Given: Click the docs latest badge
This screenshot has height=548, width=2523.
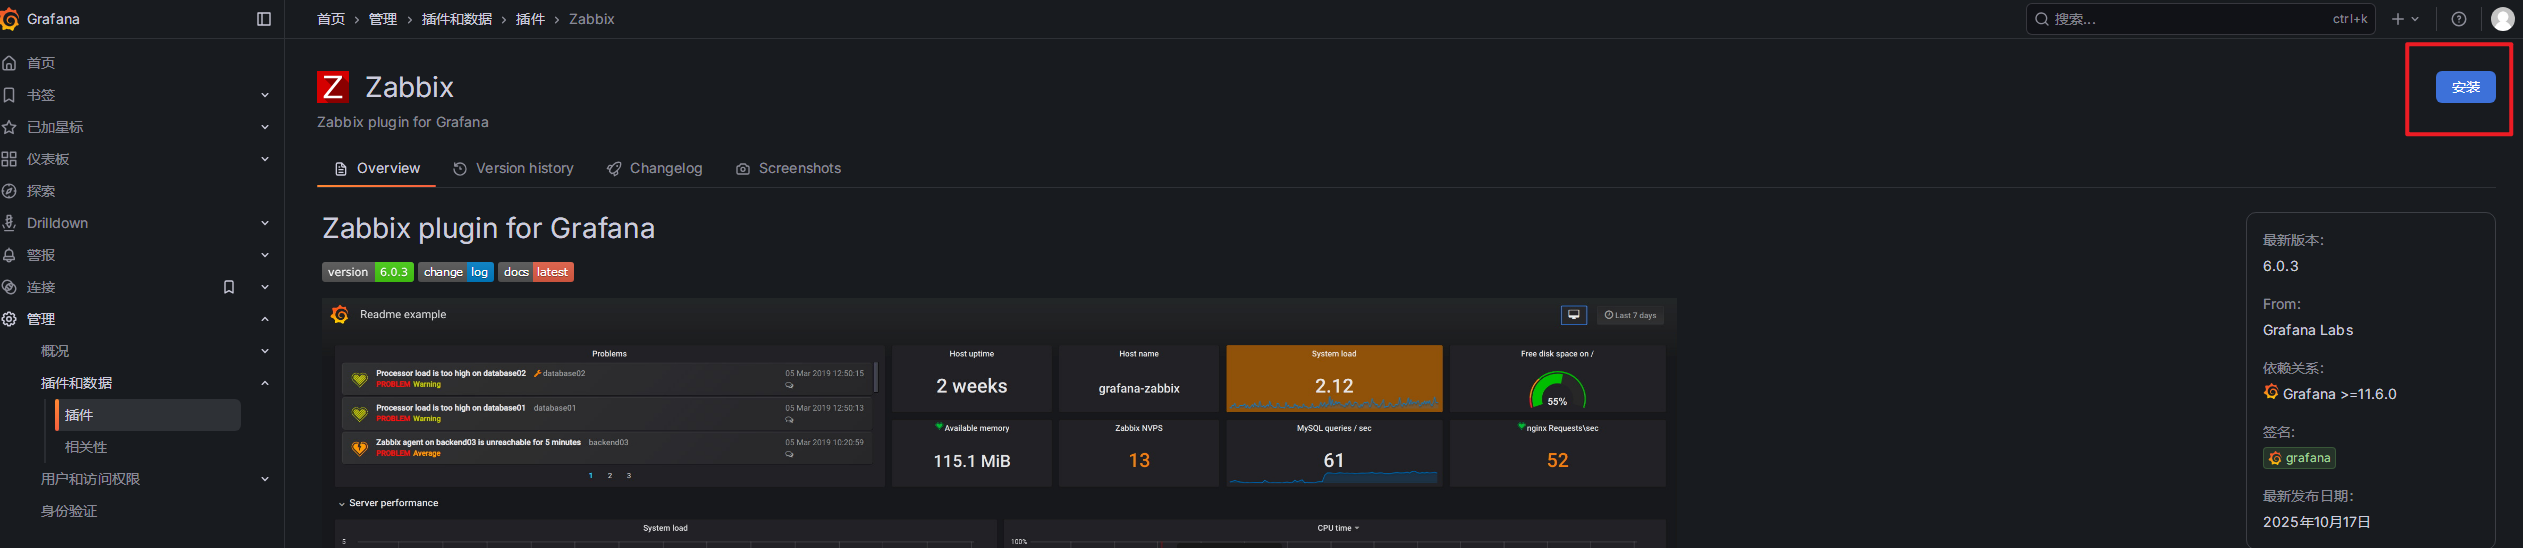Looking at the screenshot, I should 535,272.
